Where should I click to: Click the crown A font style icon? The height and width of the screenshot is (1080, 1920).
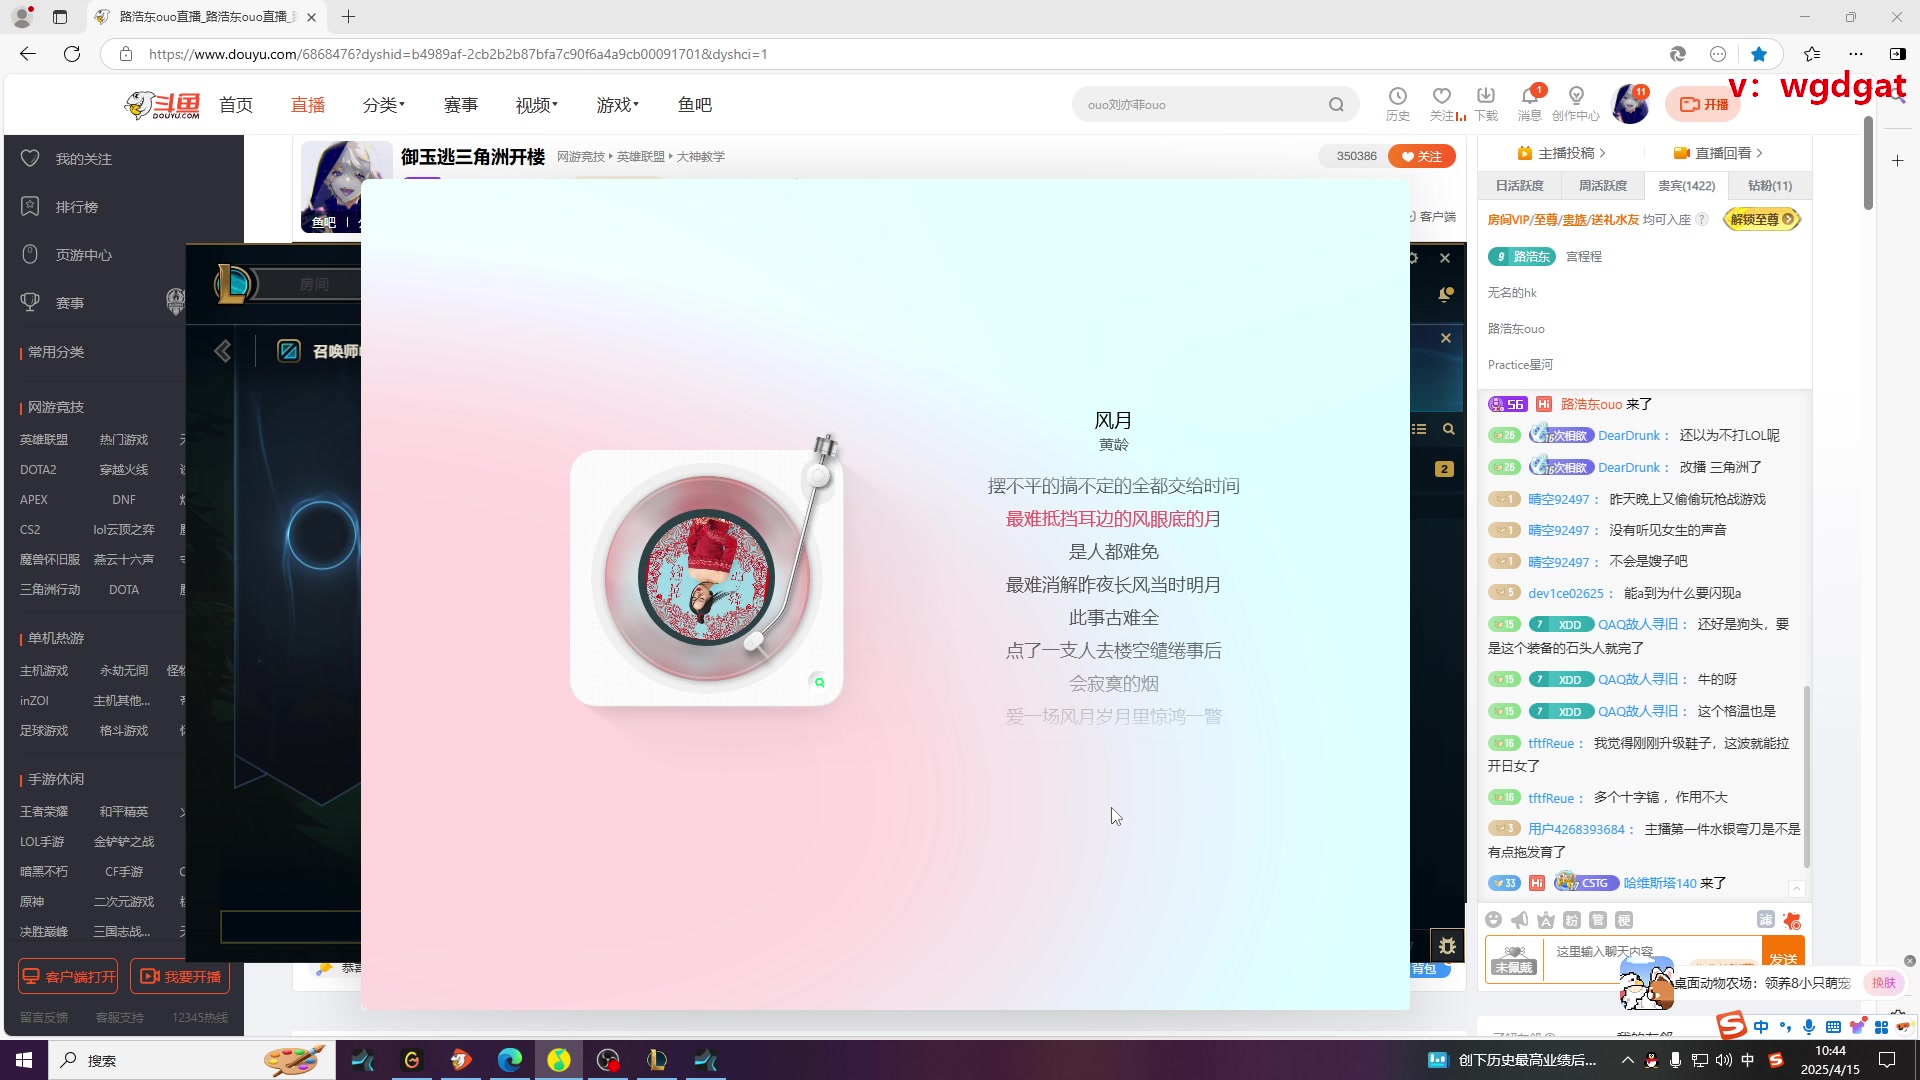(x=1546, y=920)
